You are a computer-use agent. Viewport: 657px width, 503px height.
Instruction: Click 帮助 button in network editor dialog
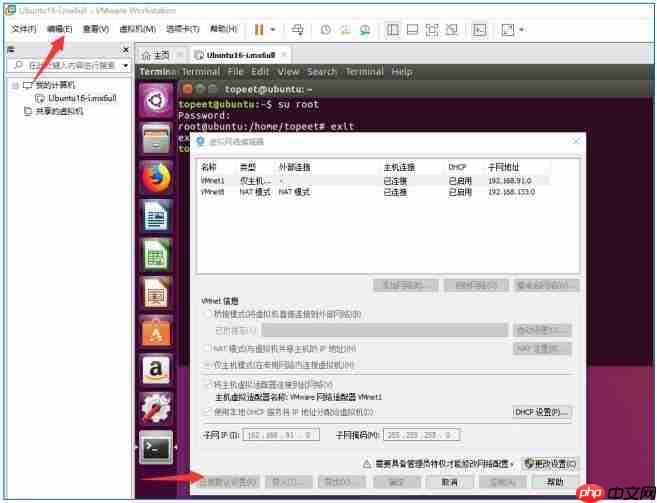point(555,482)
